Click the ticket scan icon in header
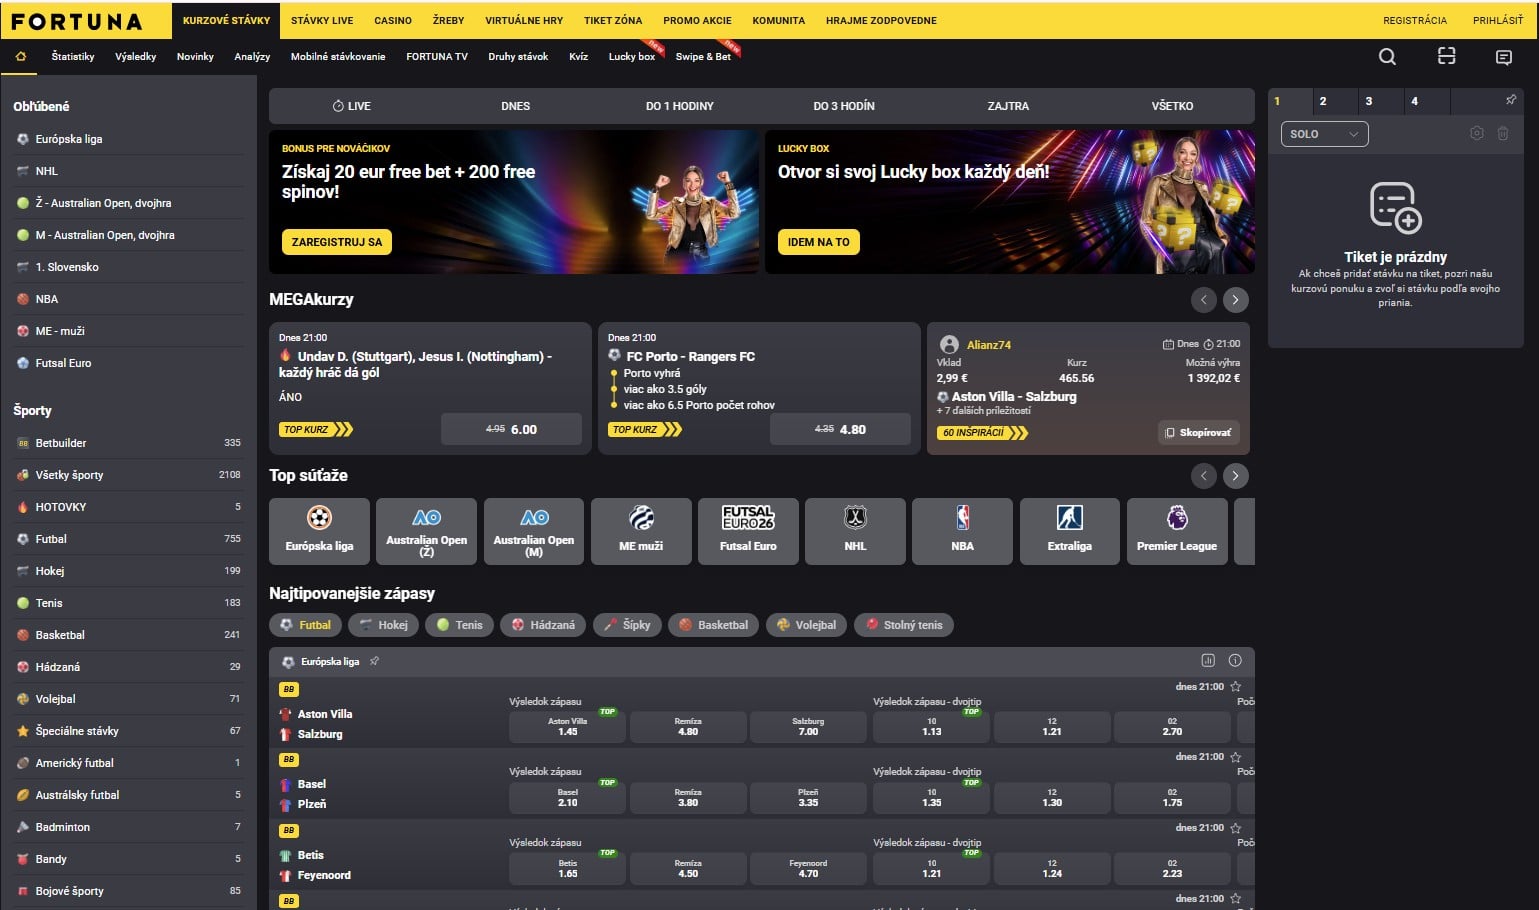 pos(1446,57)
